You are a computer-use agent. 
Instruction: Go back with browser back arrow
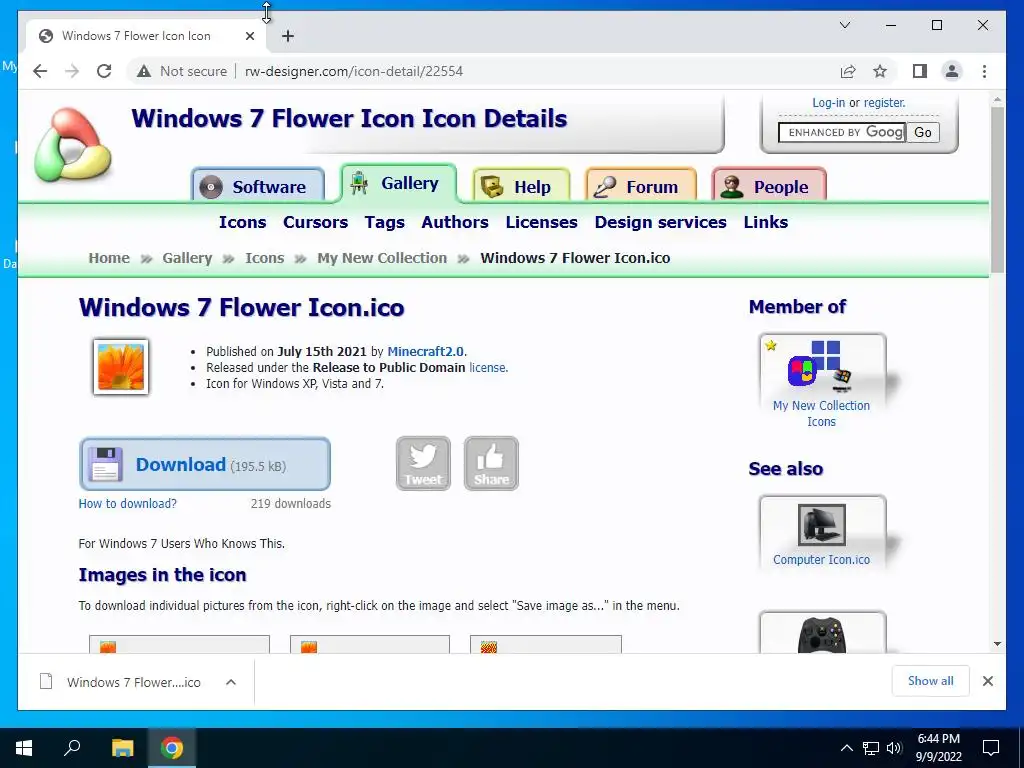[40, 71]
